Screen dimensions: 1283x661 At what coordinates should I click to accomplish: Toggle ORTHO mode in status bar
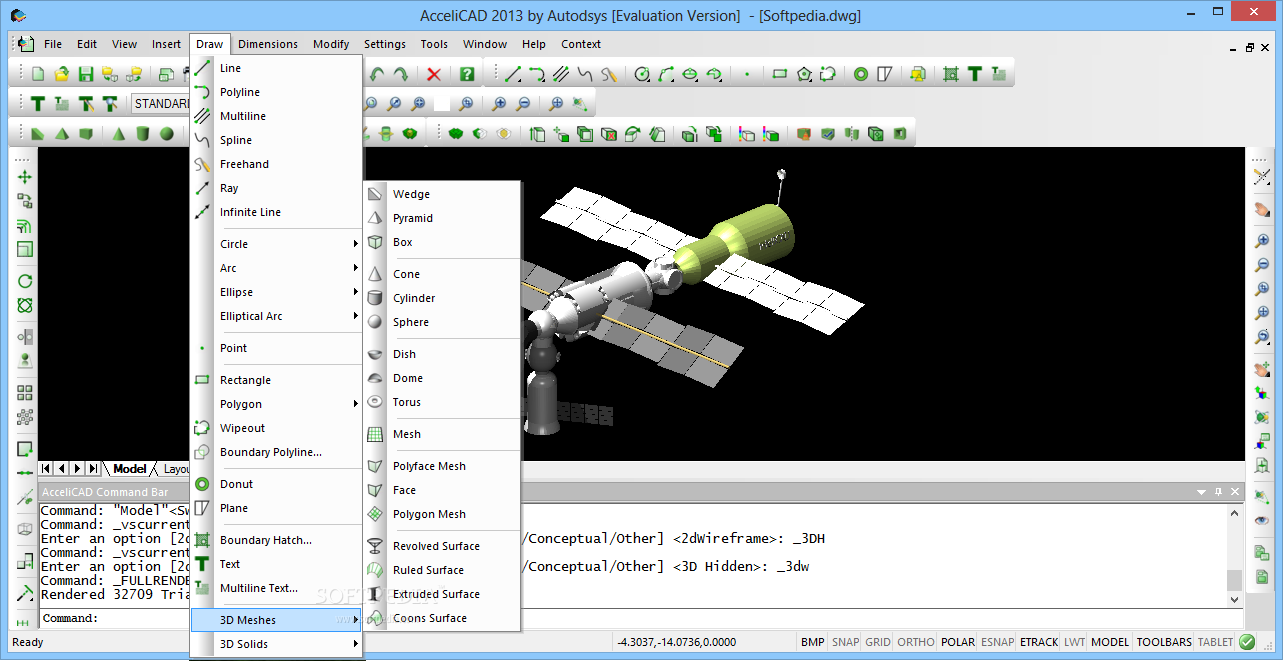pyautogui.click(x=916, y=642)
